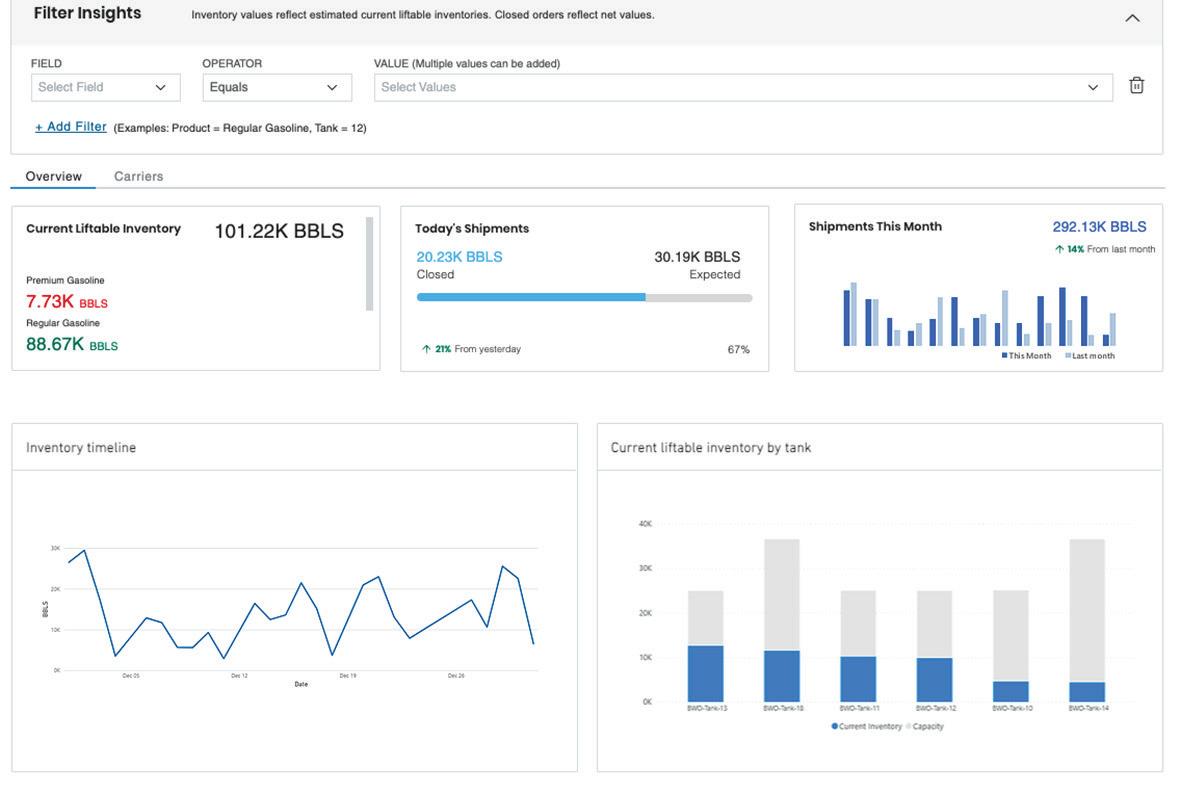The width and height of the screenshot is (1181, 791).
Task: Delete filter using the trash icon
Action: 1136,86
